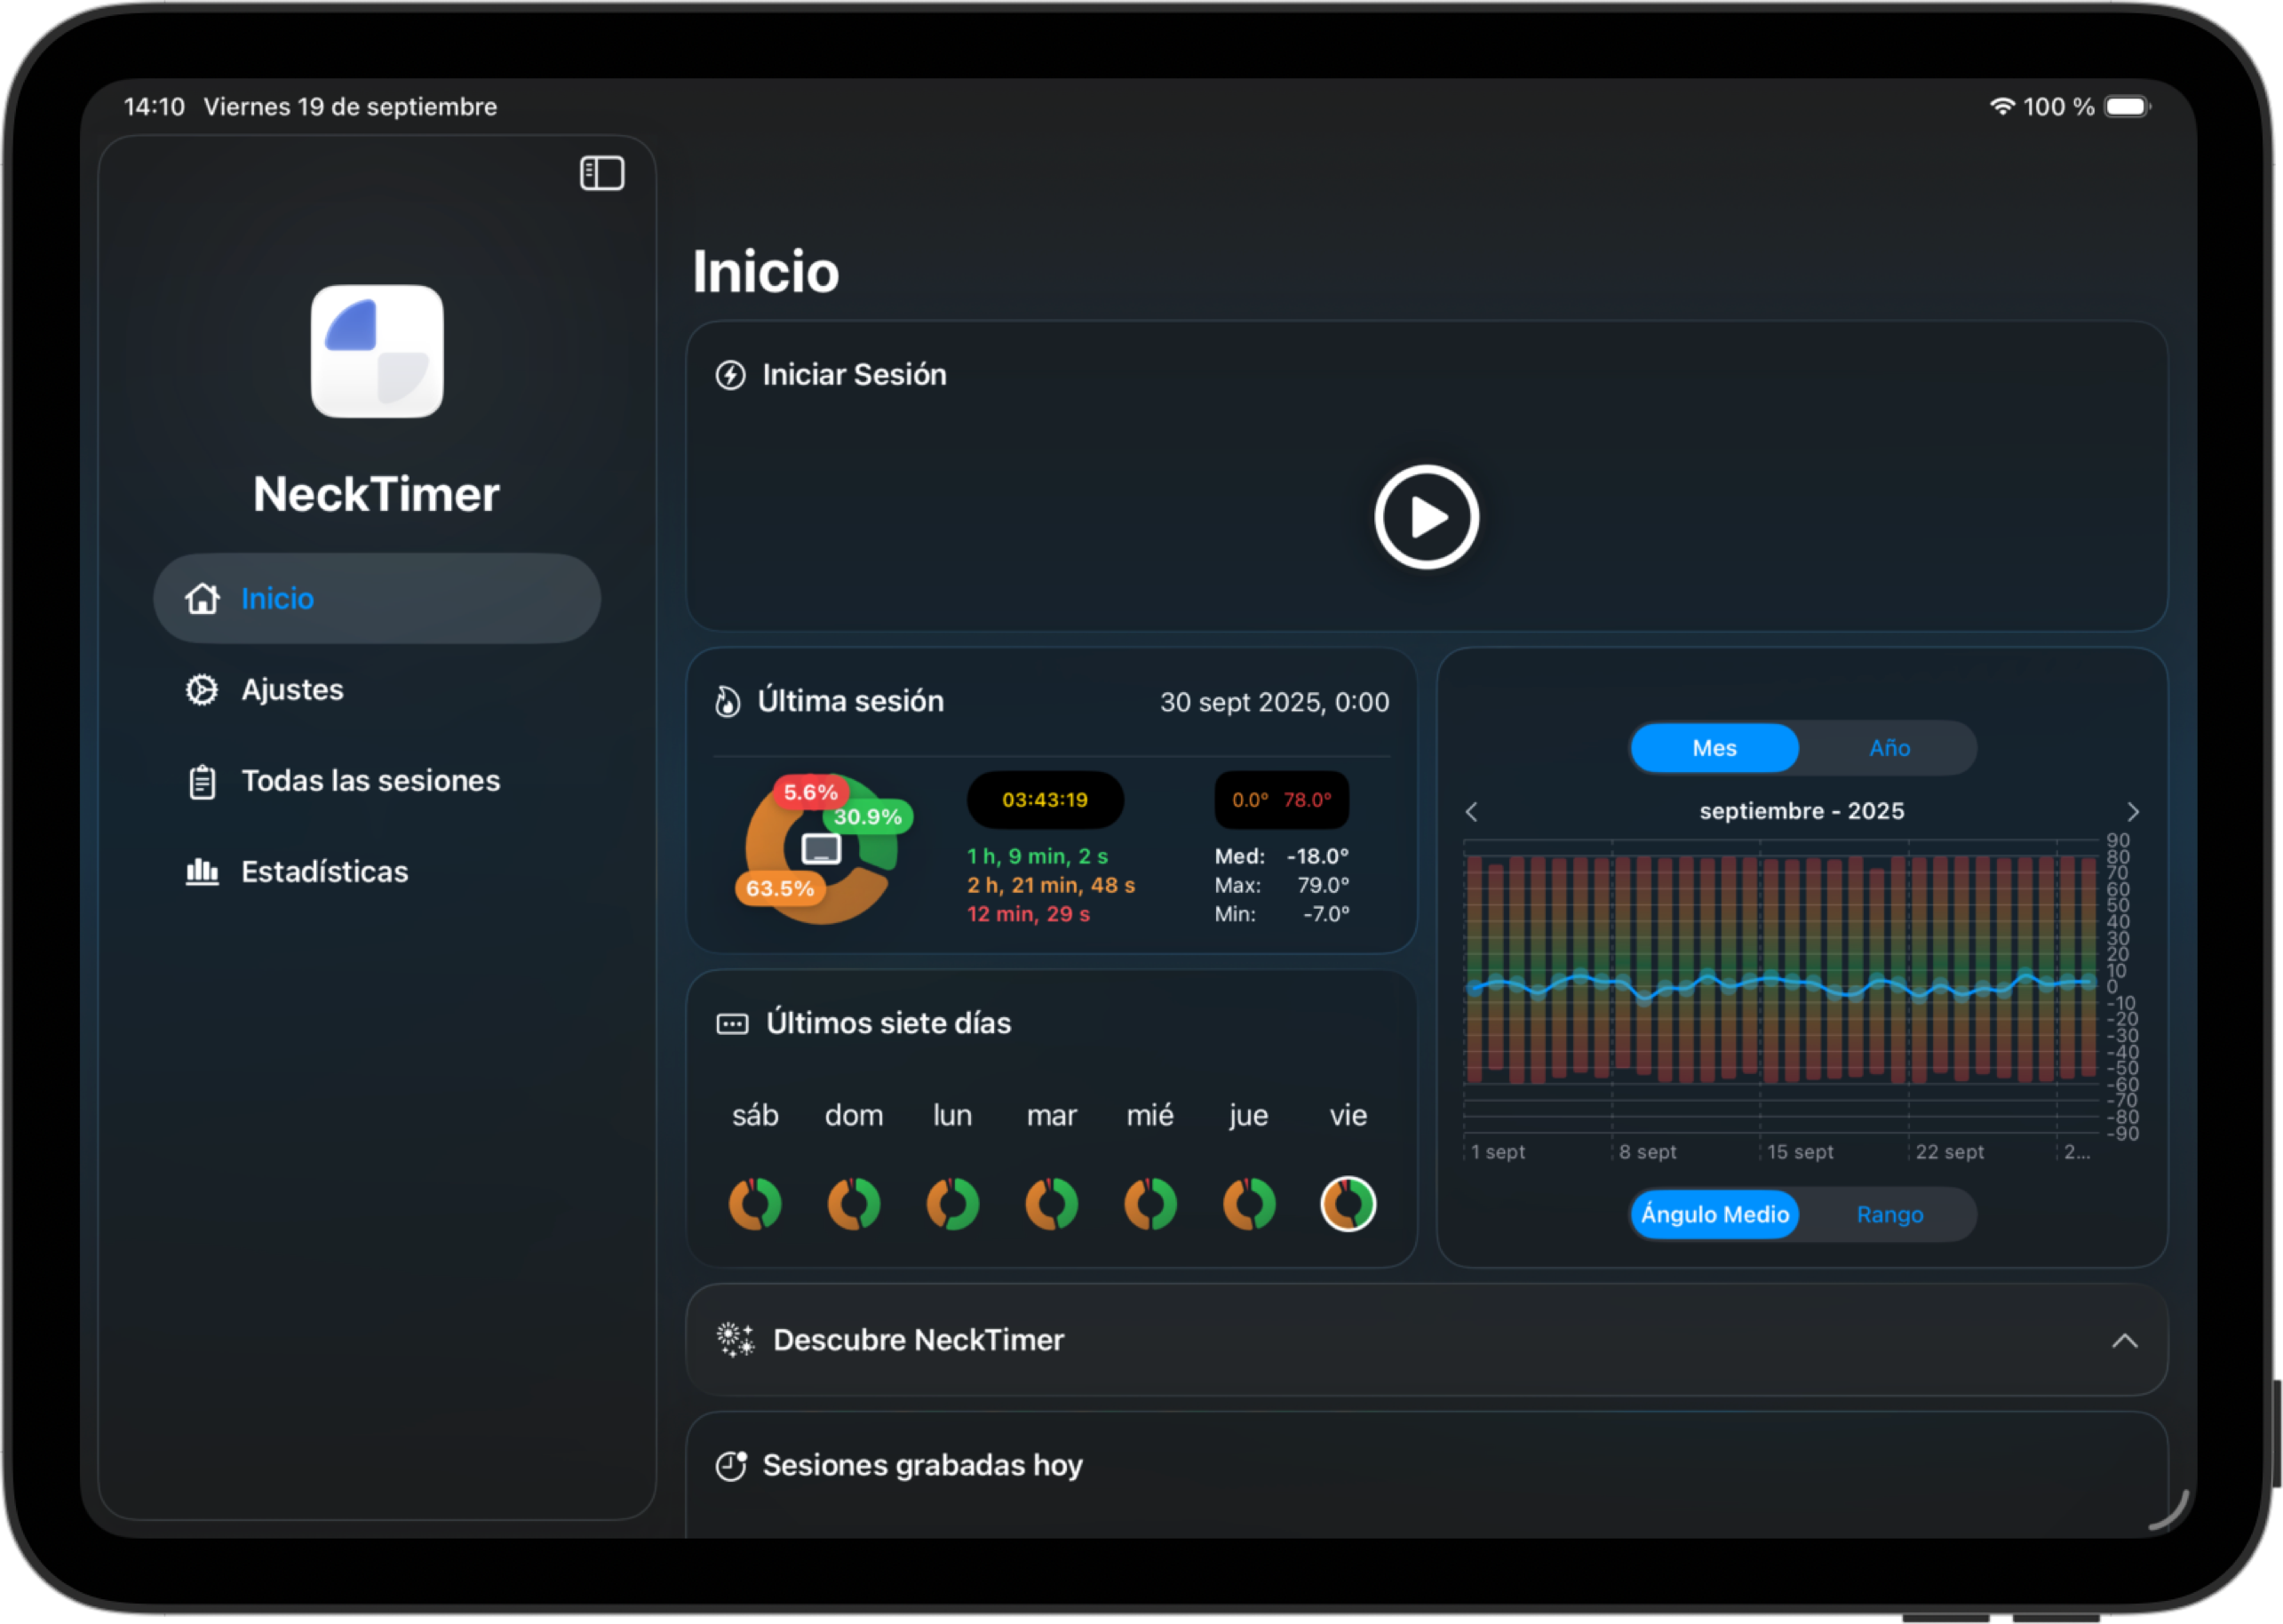This screenshot has height=1624, width=2283.
Task: Open Todas las sesiones
Action: point(377,780)
